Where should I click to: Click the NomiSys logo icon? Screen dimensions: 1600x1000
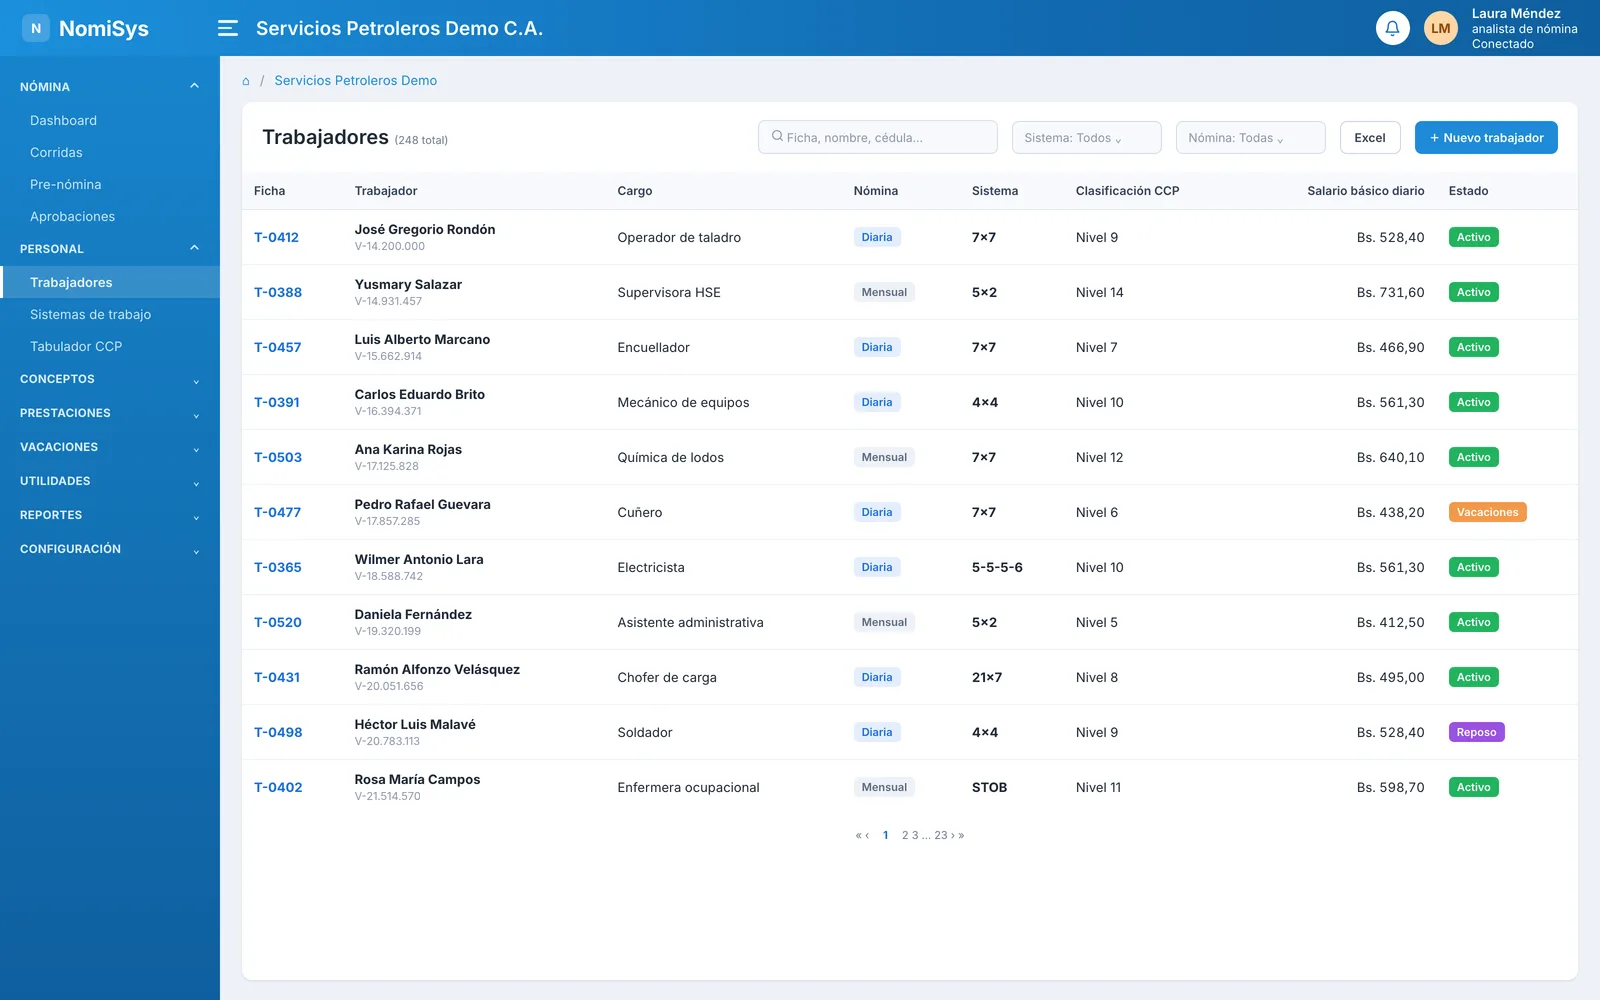point(36,28)
